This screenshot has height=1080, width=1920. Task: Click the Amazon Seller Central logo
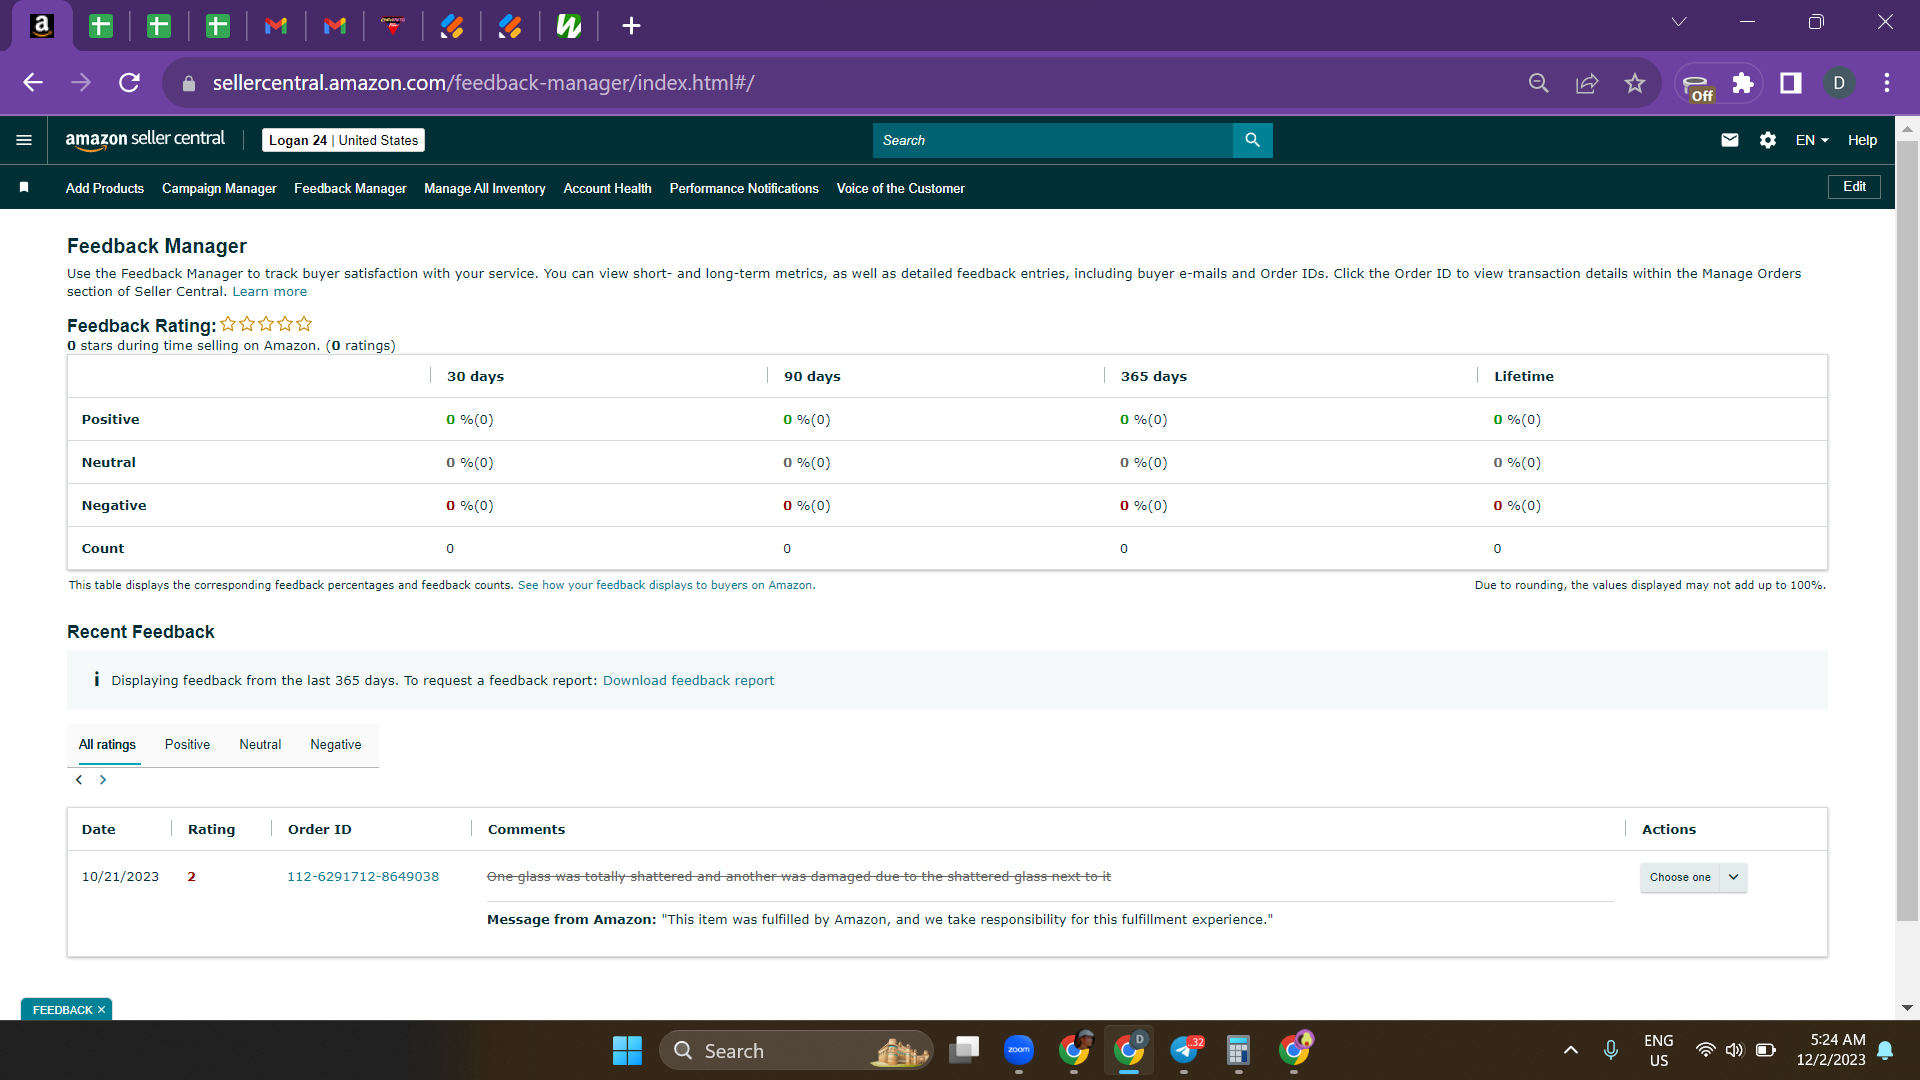145,140
